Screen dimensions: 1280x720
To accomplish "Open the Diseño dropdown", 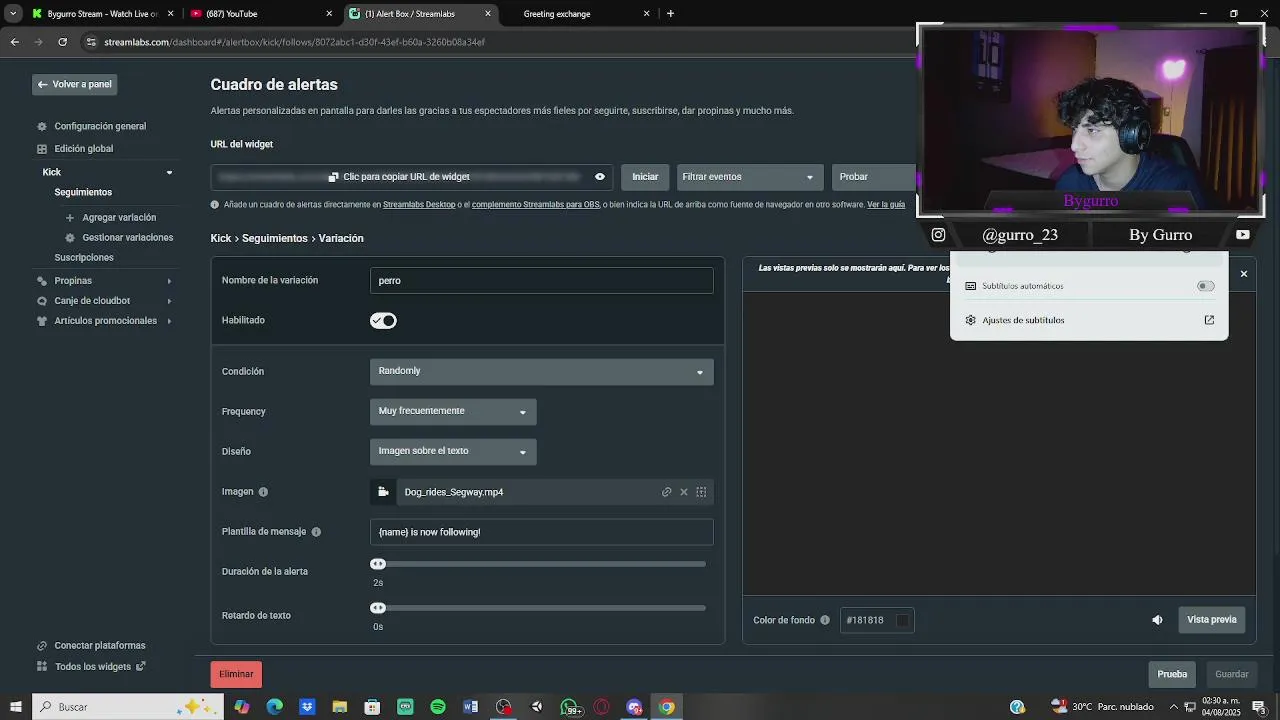I will [453, 452].
